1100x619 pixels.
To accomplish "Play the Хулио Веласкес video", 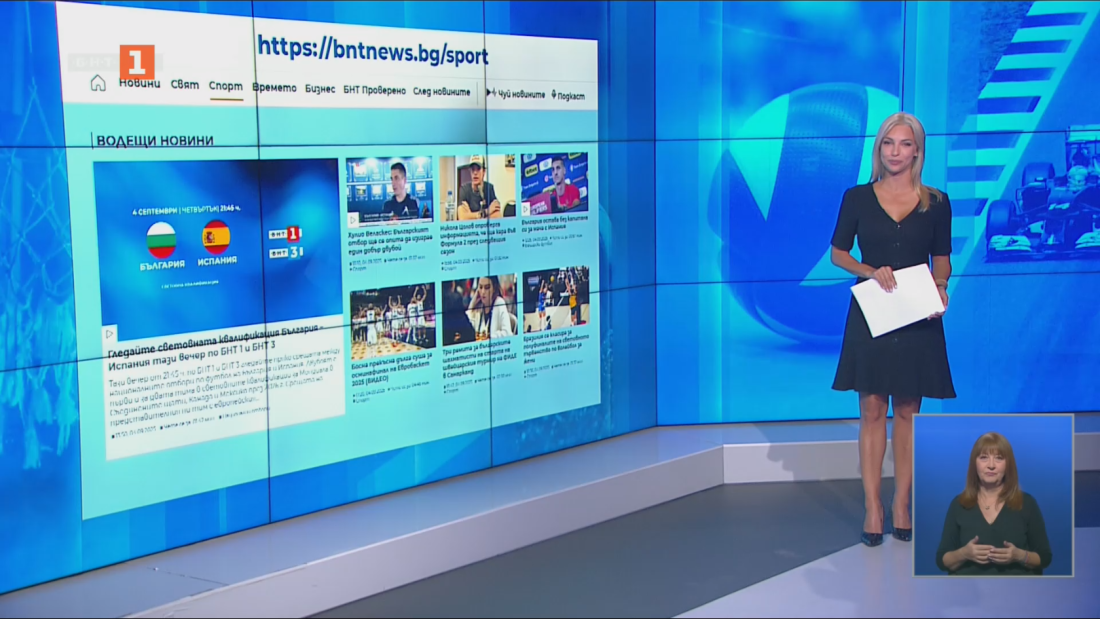I will [x=353, y=219].
